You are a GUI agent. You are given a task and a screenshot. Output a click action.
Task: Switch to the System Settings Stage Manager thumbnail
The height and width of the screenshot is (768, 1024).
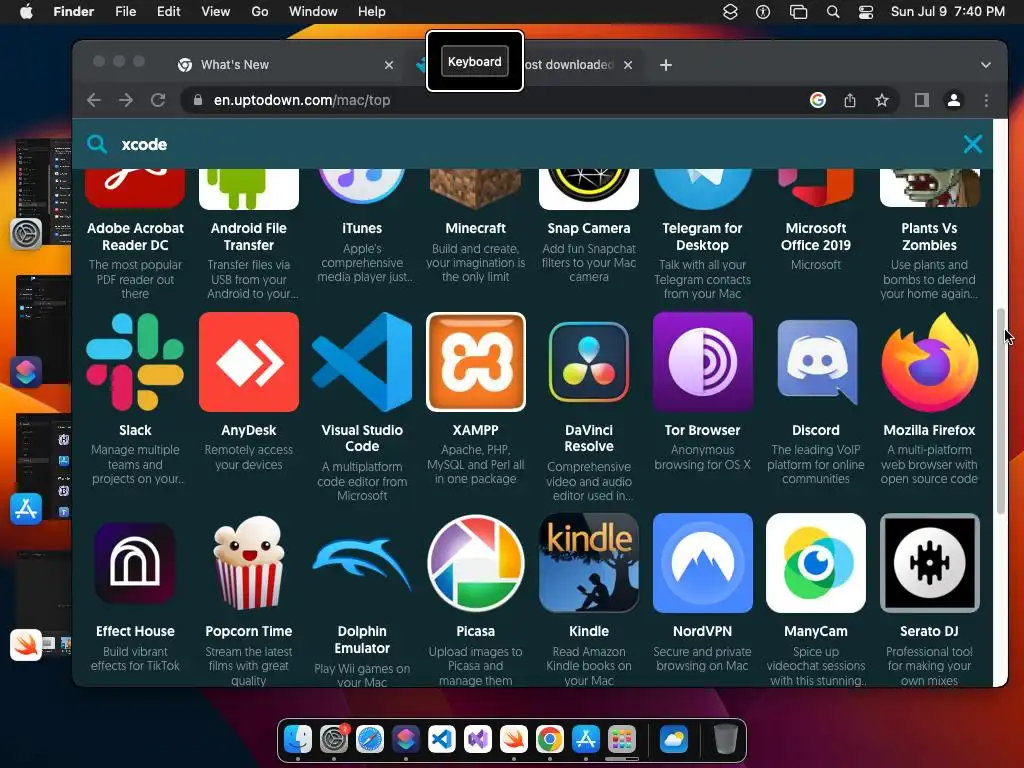(x=43, y=193)
